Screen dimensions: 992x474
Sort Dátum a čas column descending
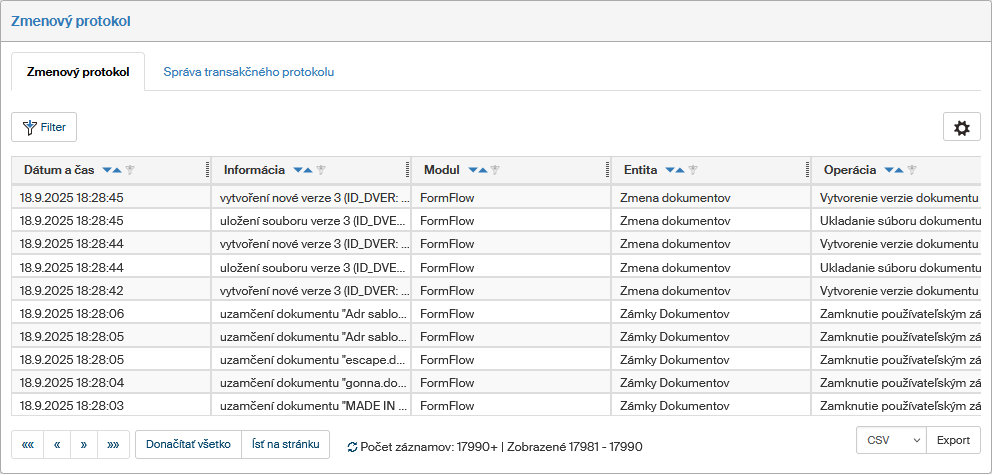tap(107, 170)
